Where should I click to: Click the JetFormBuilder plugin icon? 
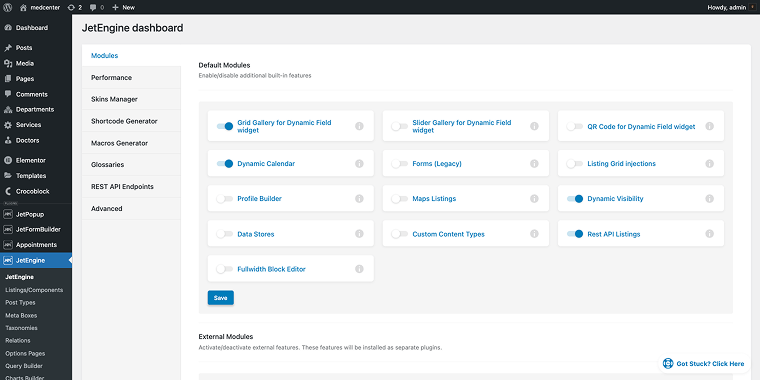click(8, 230)
